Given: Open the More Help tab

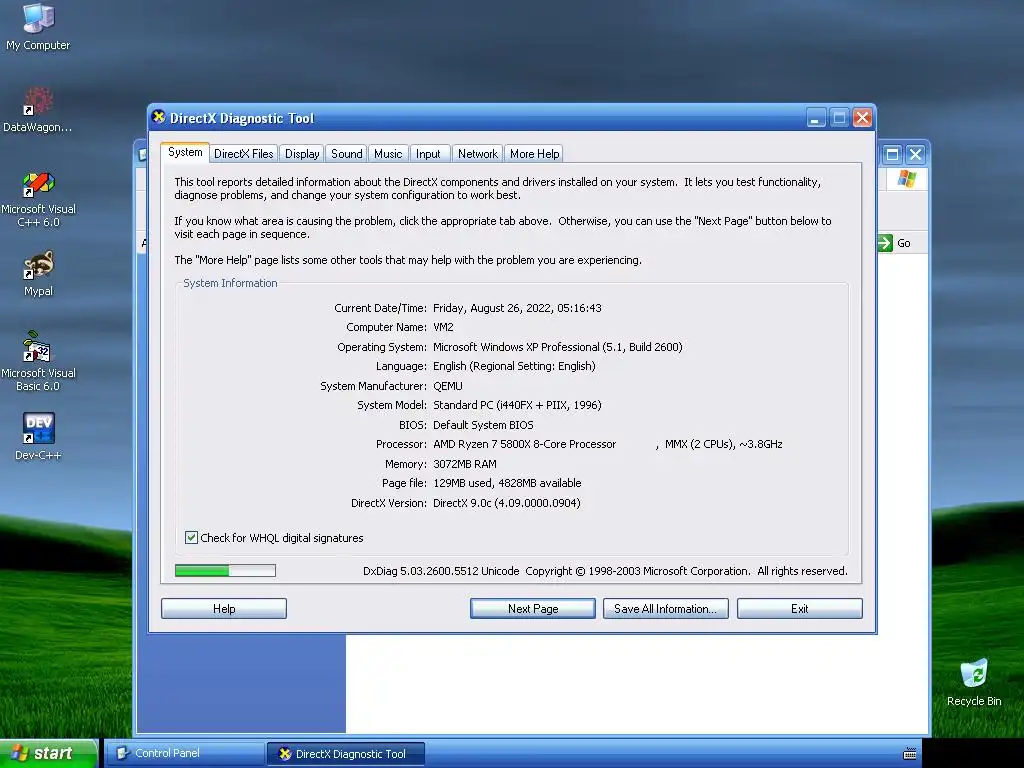Looking at the screenshot, I should click(x=534, y=154).
